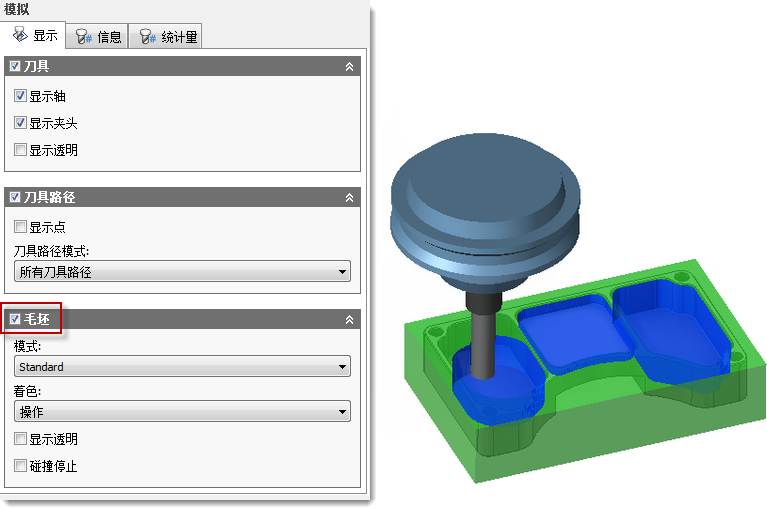Collapse the 毛坯 section
The height and width of the screenshot is (508, 767).
click(x=349, y=319)
